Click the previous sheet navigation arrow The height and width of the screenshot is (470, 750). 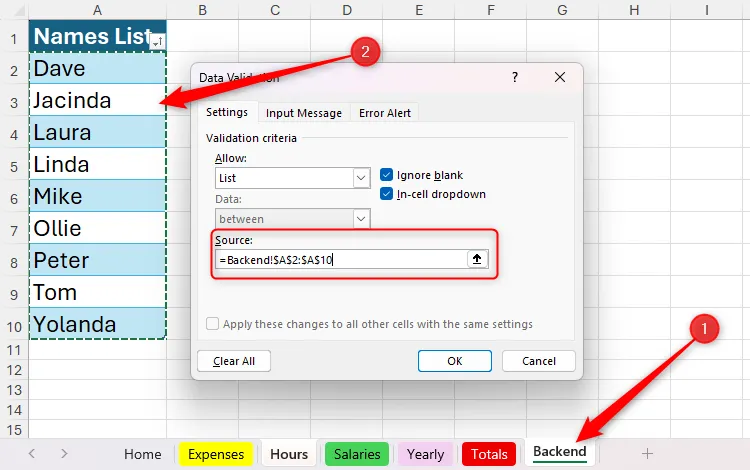[x=32, y=453]
